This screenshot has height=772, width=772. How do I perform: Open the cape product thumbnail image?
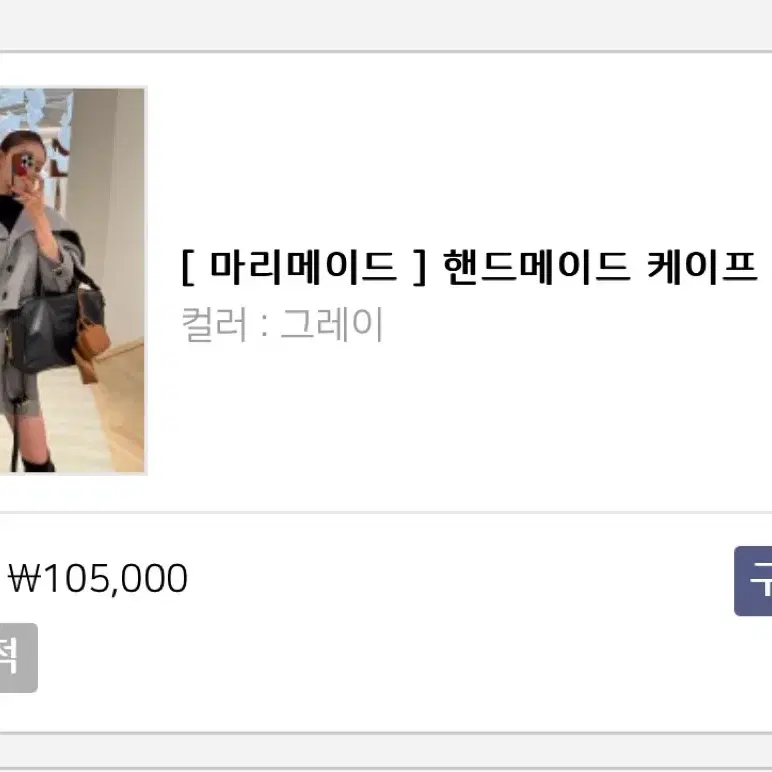coord(72,281)
